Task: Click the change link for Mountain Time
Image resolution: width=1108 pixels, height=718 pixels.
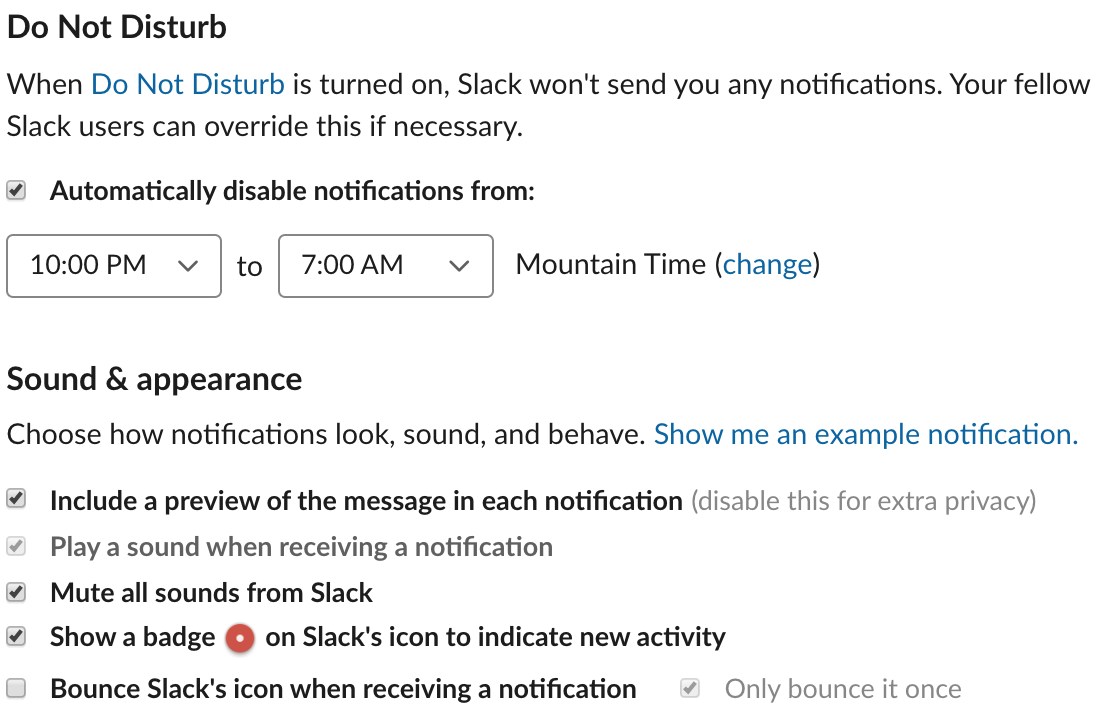Action: 767,265
